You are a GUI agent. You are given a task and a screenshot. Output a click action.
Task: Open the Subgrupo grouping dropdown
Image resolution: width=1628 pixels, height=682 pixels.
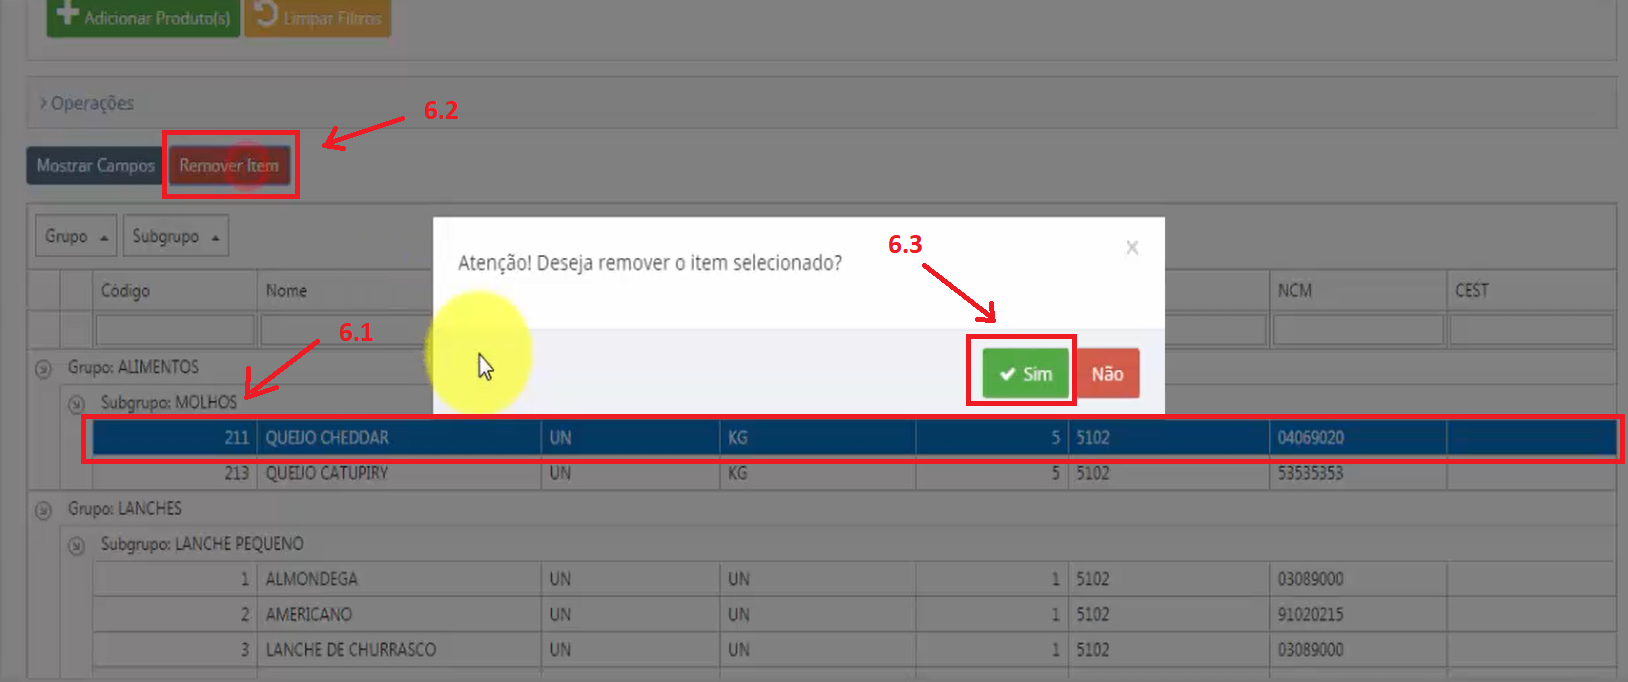click(x=175, y=236)
